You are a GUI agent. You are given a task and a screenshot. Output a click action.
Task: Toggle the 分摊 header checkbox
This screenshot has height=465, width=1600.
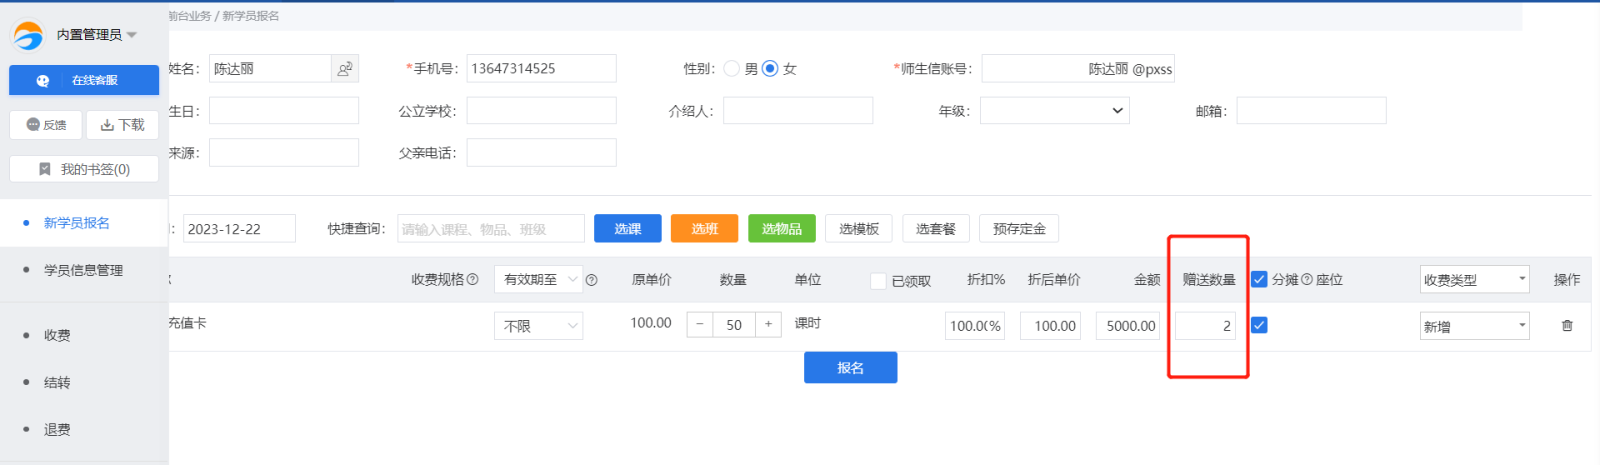coord(1260,280)
